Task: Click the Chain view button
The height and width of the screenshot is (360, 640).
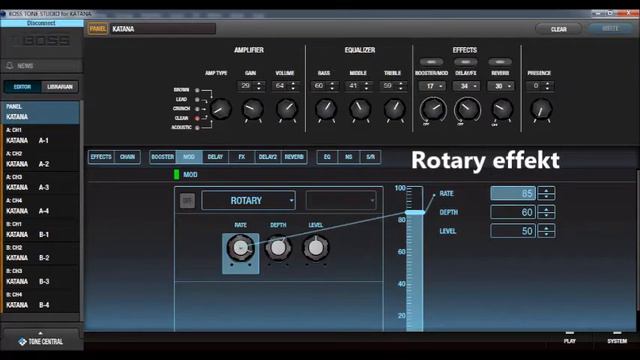Action: [x=127, y=157]
